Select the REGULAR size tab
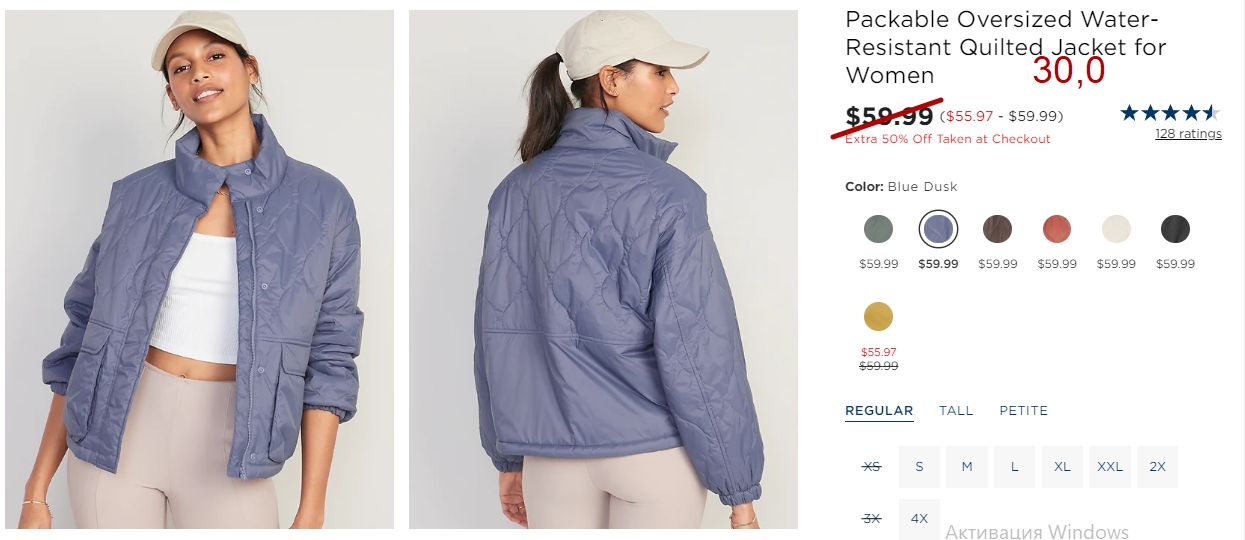The height and width of the screenshot is (540, 1245). click(879, 411)
